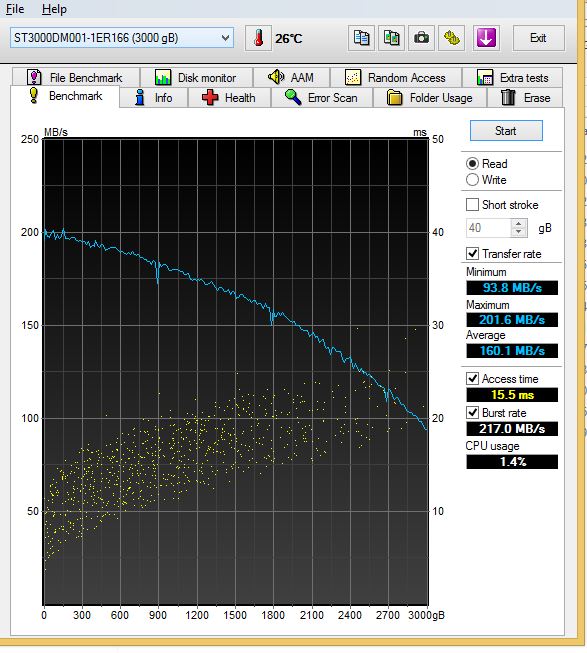Disable the Access time checkbox
The image size is (587, 653).
tap(472, 379)
